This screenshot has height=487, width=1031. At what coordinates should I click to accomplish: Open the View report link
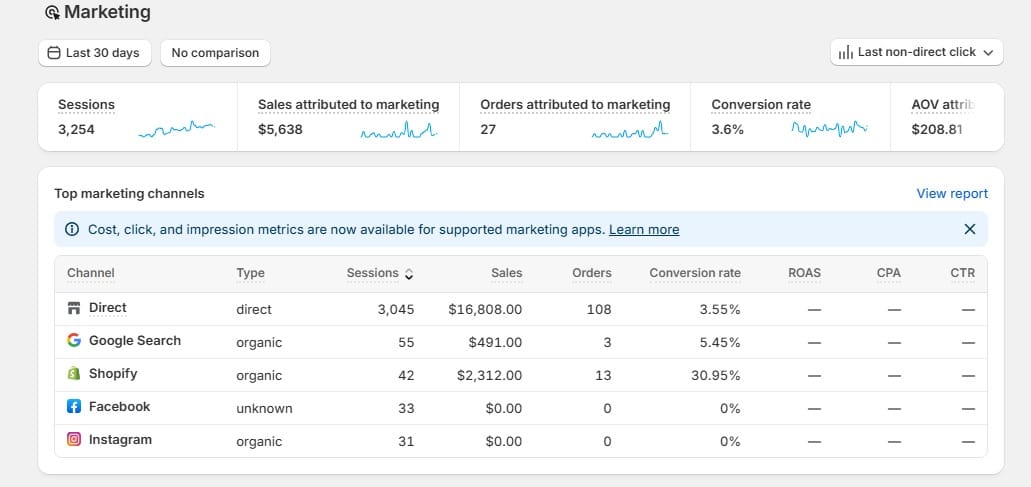click(x=952, y=193)
